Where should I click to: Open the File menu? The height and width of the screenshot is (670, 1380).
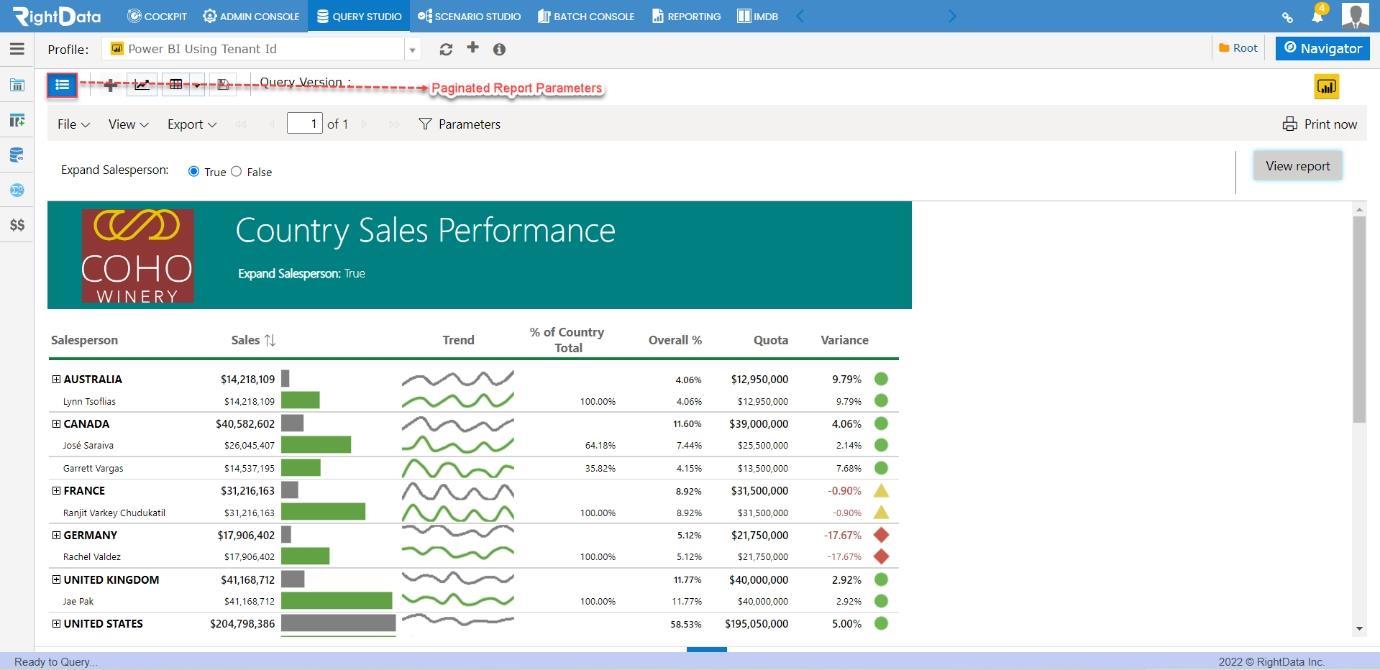coord(74,124)
